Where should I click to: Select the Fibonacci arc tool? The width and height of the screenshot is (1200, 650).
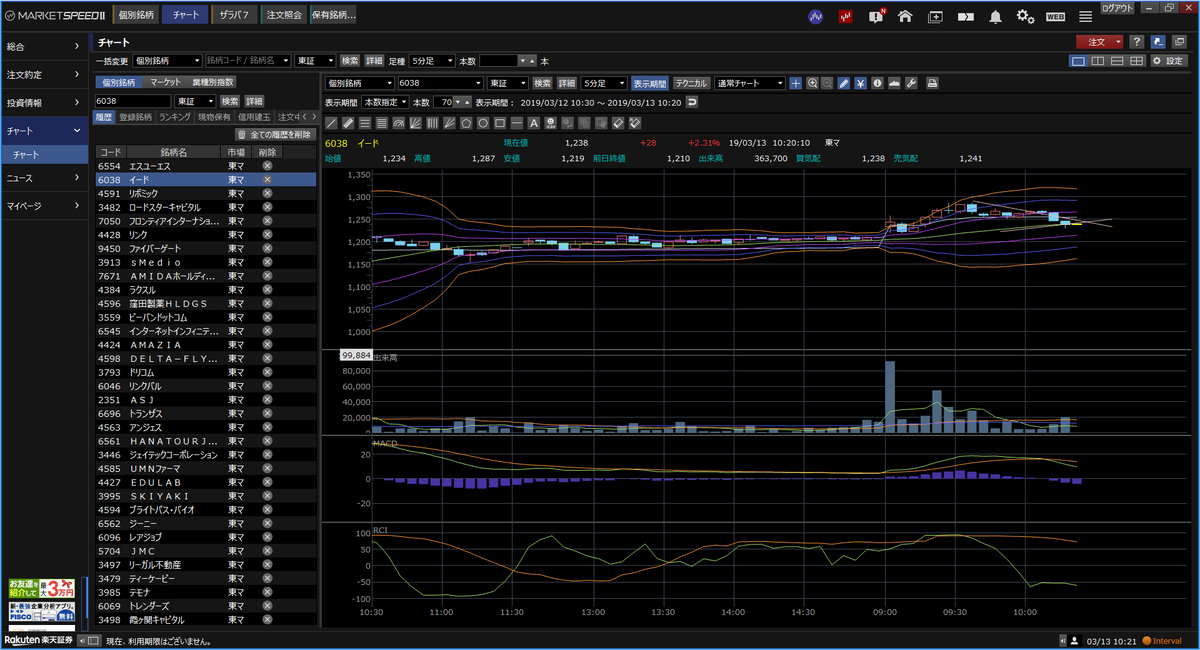(399, 124)
